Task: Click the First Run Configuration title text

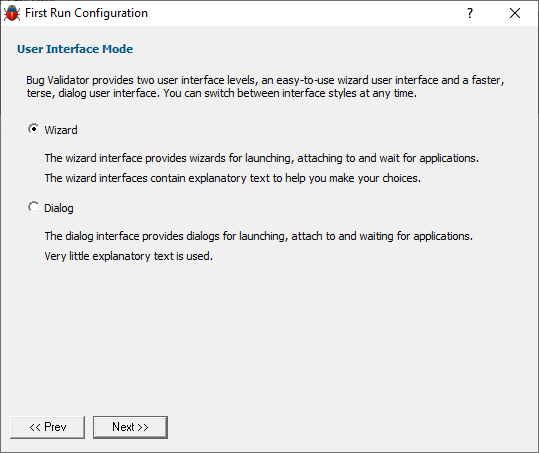Action: point(86,13)
